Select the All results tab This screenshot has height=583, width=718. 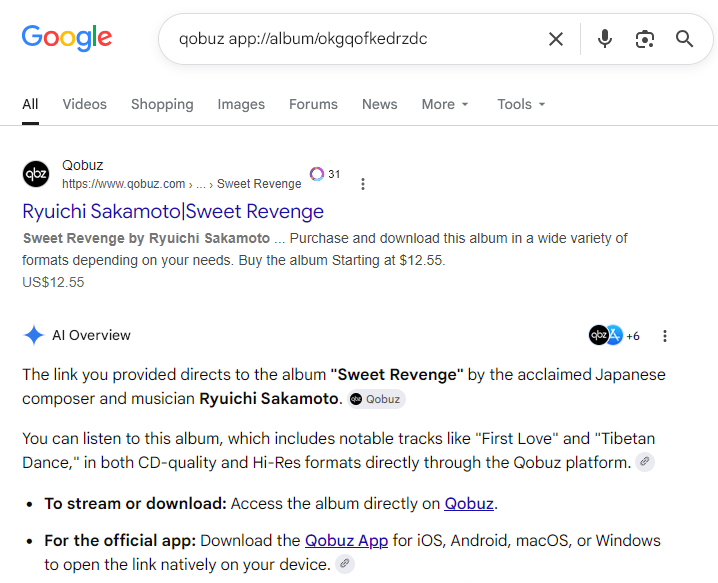click(x=30, y=104)
